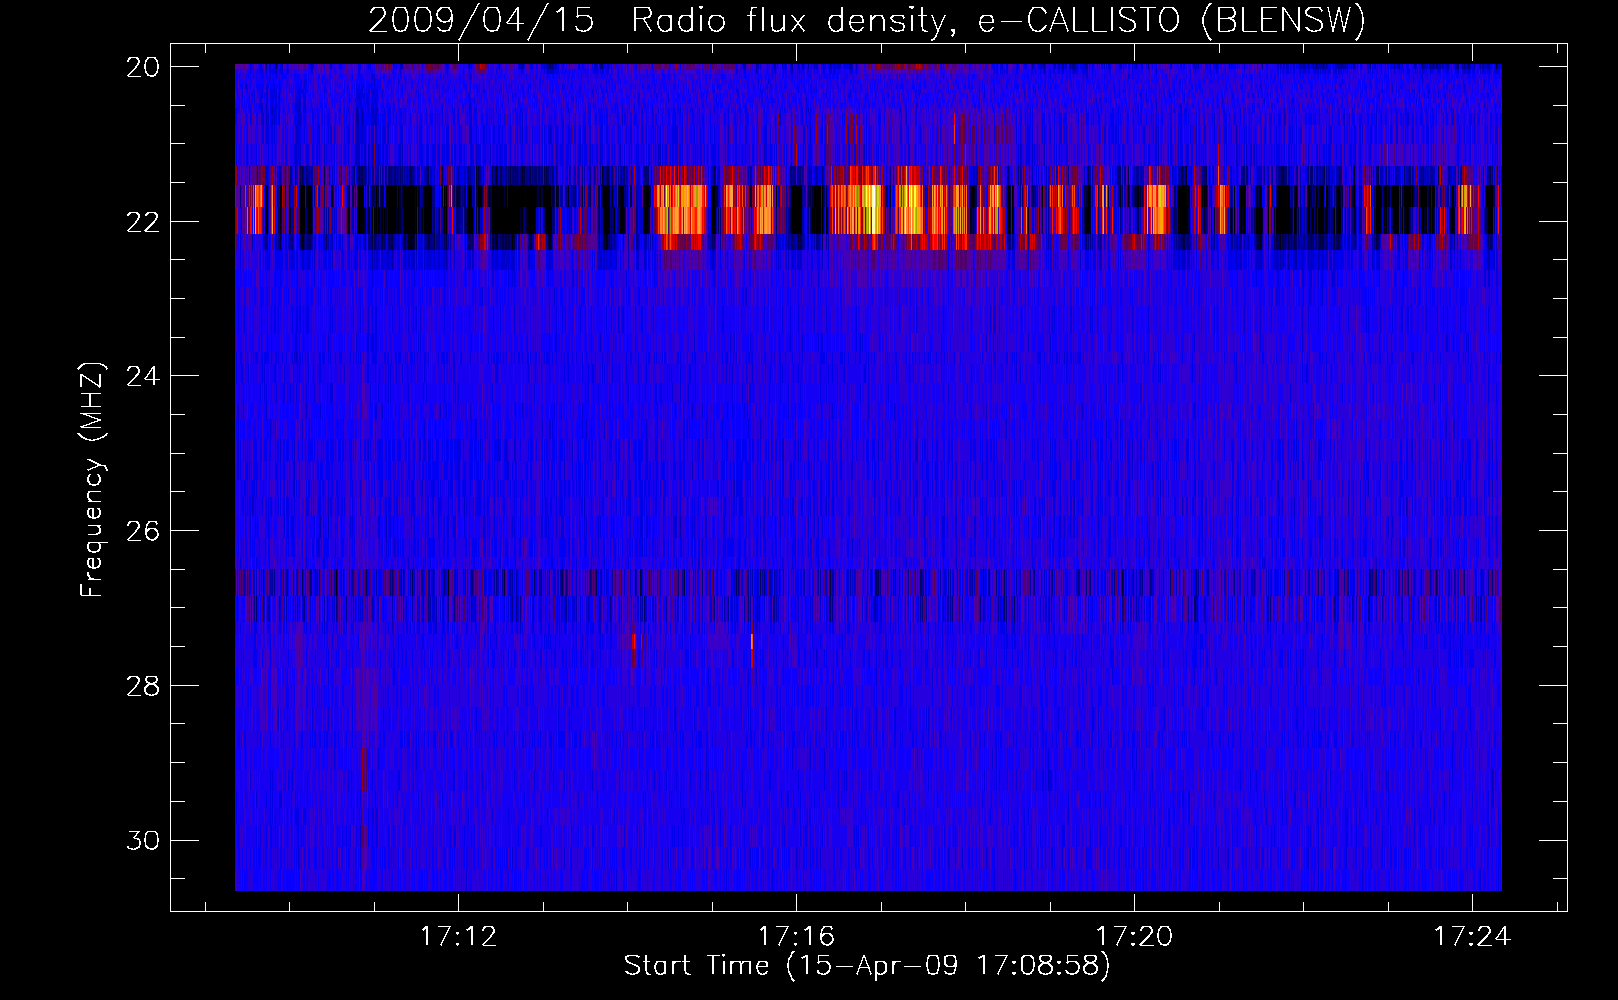Viewport: 1618px width, 1000px height.
Task: Click the frequency tick label 20
Action: click(x=142, y=67)
